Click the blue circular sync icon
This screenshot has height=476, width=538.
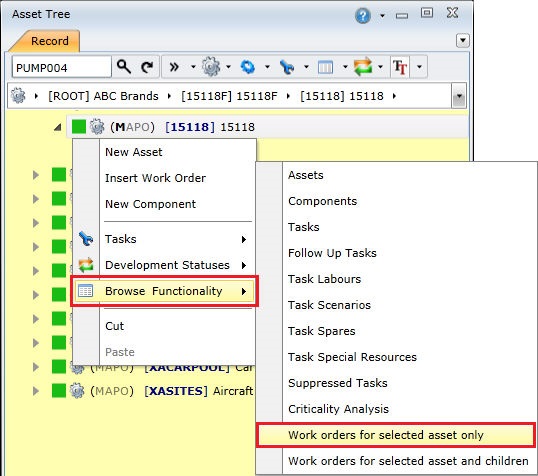pyautogui.click(x=248, y=67)
